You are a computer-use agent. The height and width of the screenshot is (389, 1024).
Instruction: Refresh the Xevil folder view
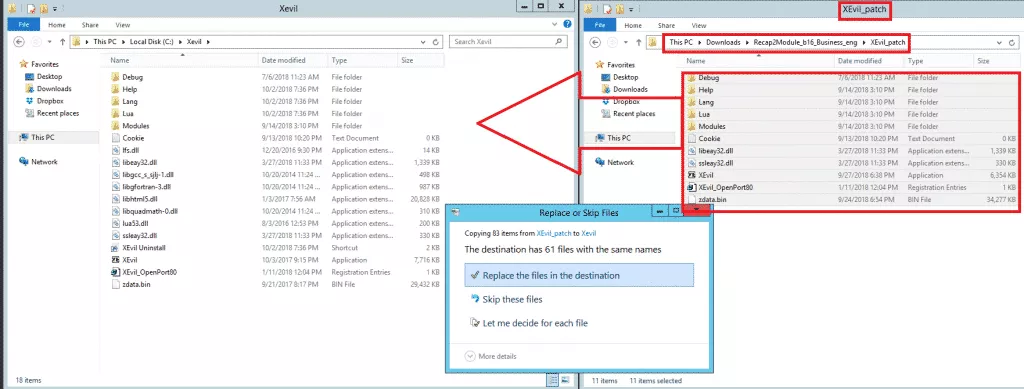436,42
